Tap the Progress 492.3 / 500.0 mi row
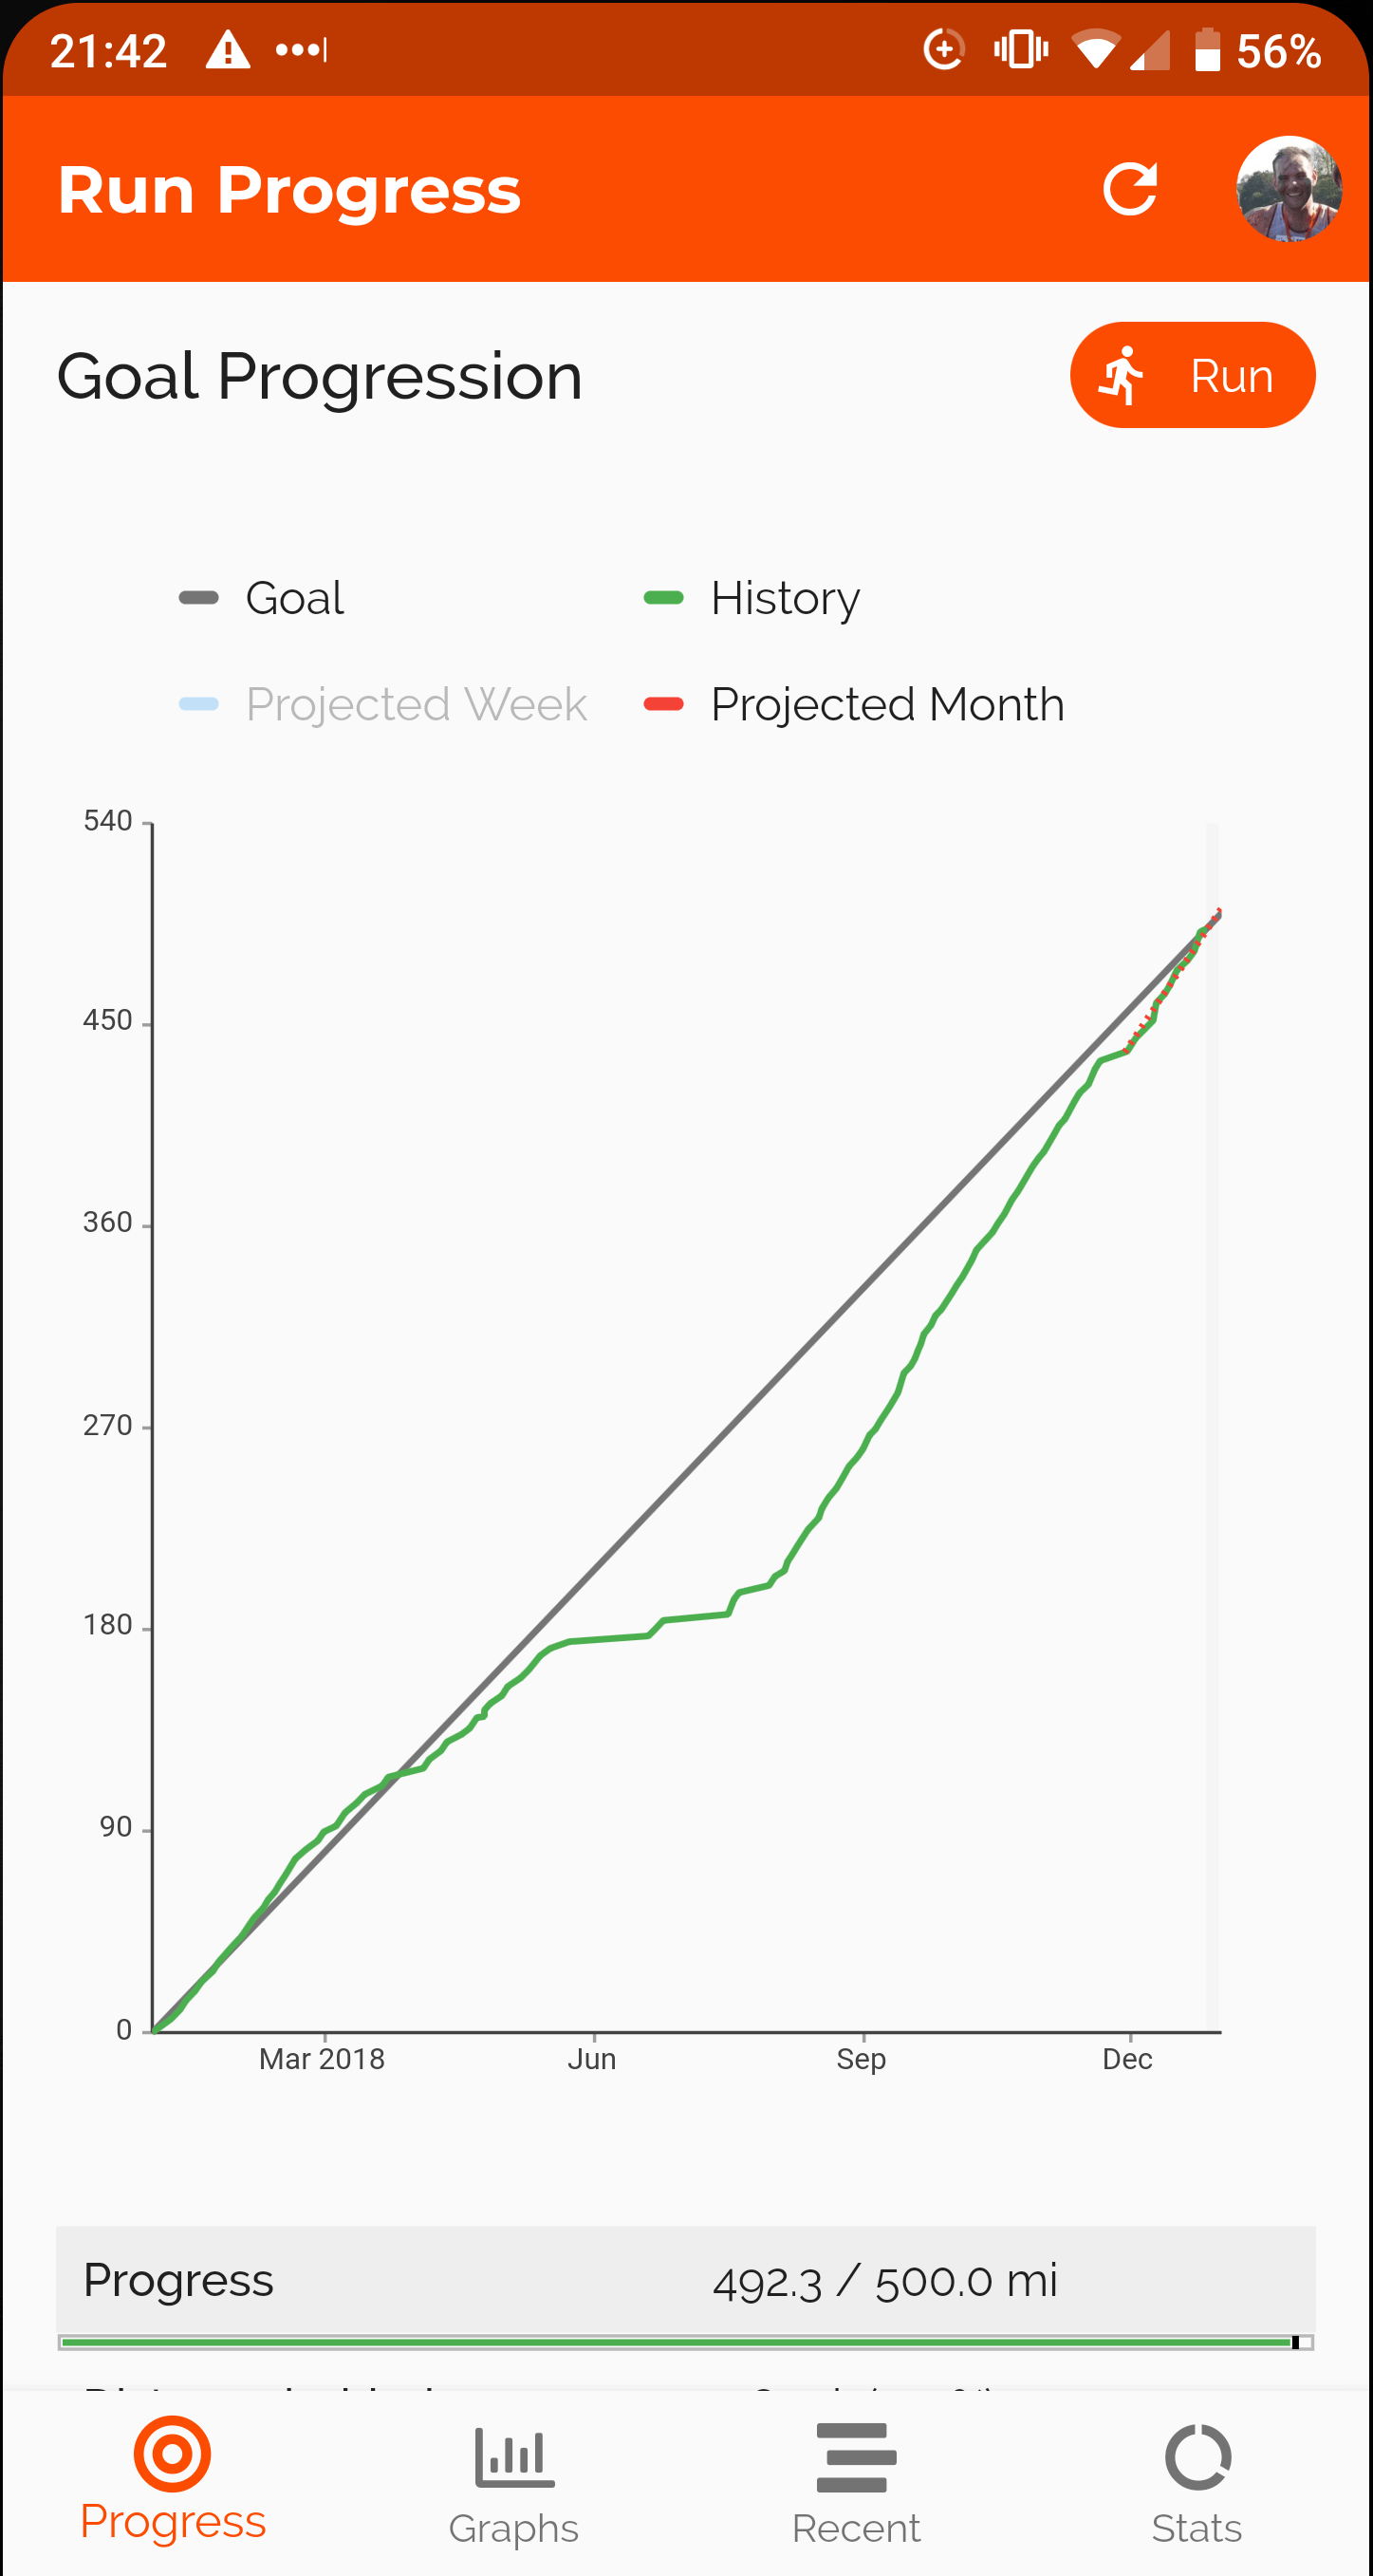This screenshot has width=1373, height=2576. (685, 2281)
